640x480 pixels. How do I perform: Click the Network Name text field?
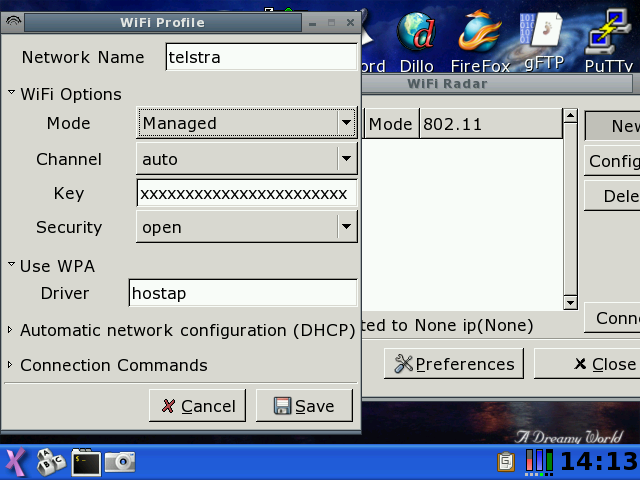click(260, 57)
